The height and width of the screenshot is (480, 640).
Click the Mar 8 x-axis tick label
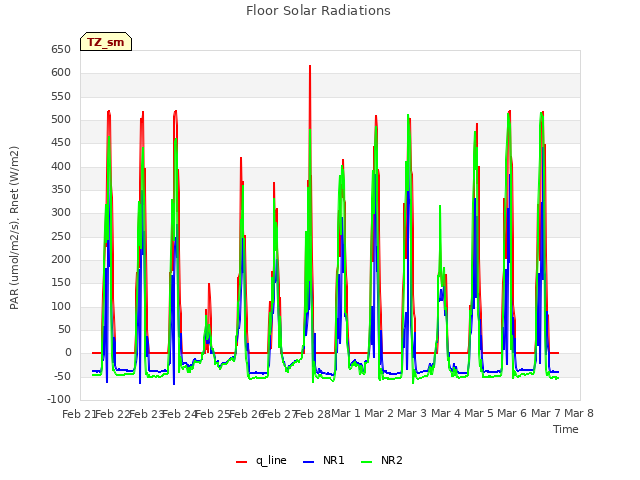pos(579,413)
